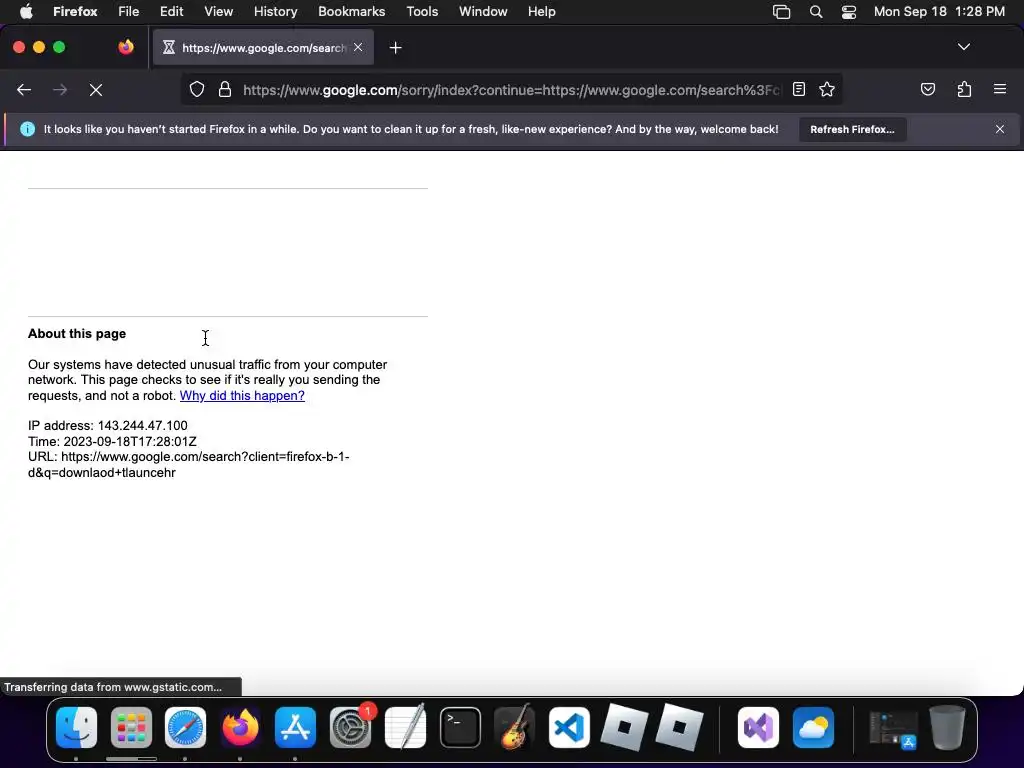
Task: Expand the list all tabs chevron
Action: click(x=963, y=47)
